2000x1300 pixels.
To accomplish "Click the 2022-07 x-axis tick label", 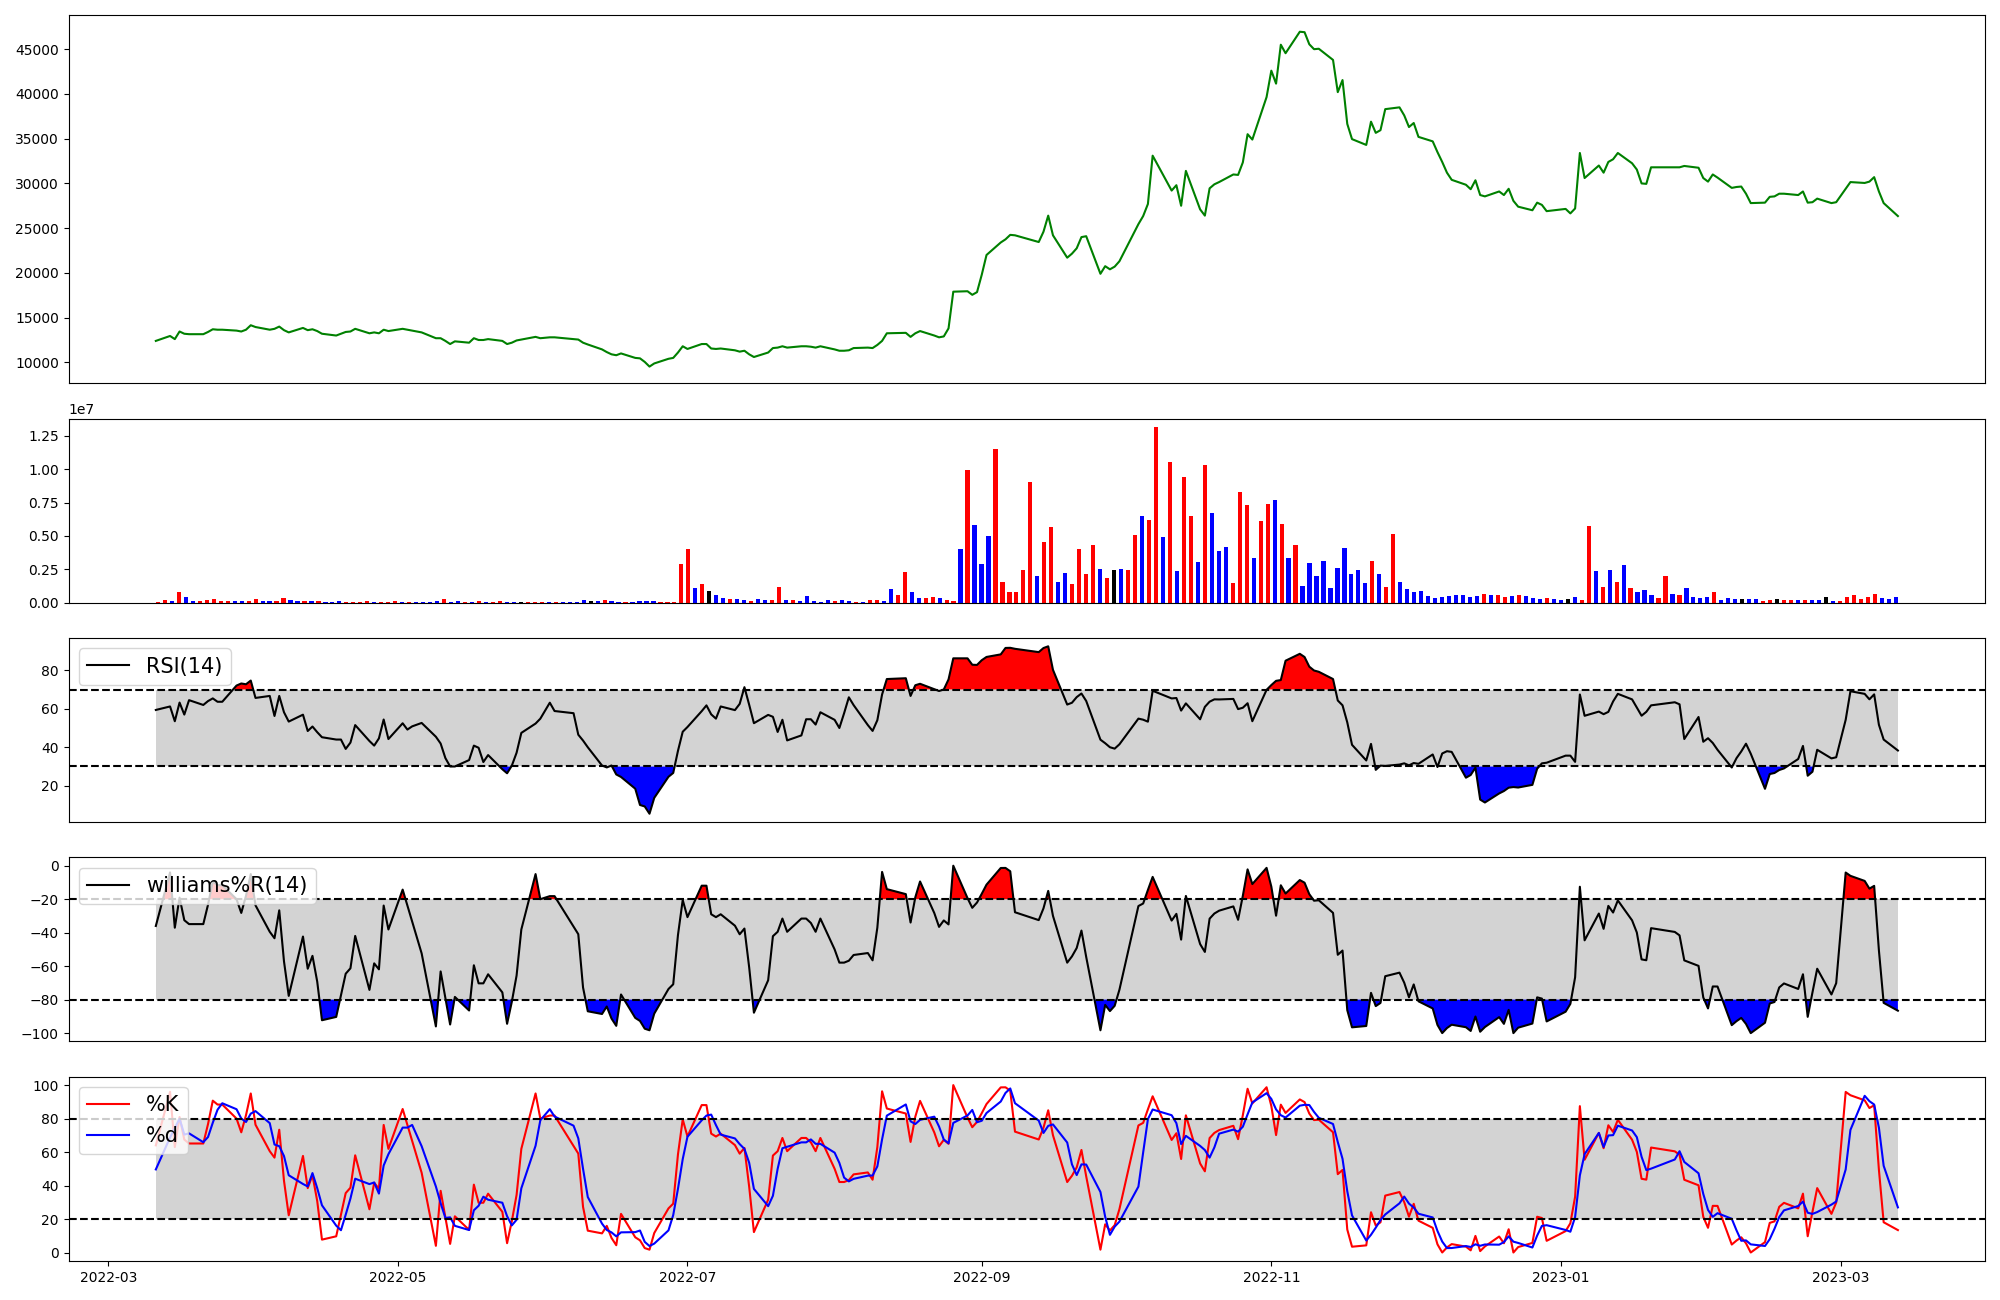I will (x=689, y=1277).
